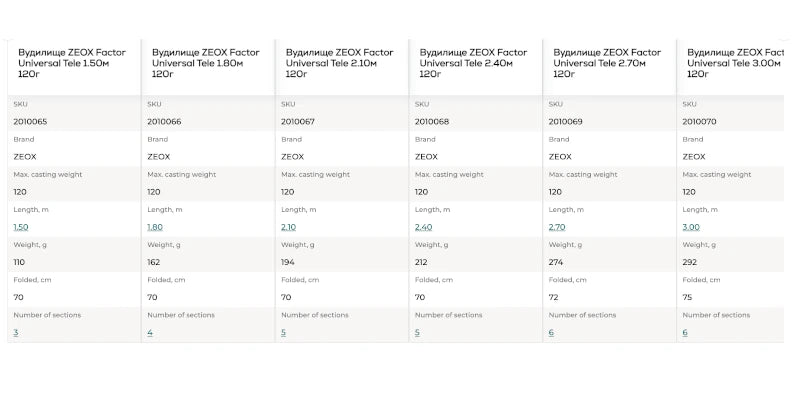Click the SKU value 2010068
This screenshot has height=400, width=800.
[432, 121]
